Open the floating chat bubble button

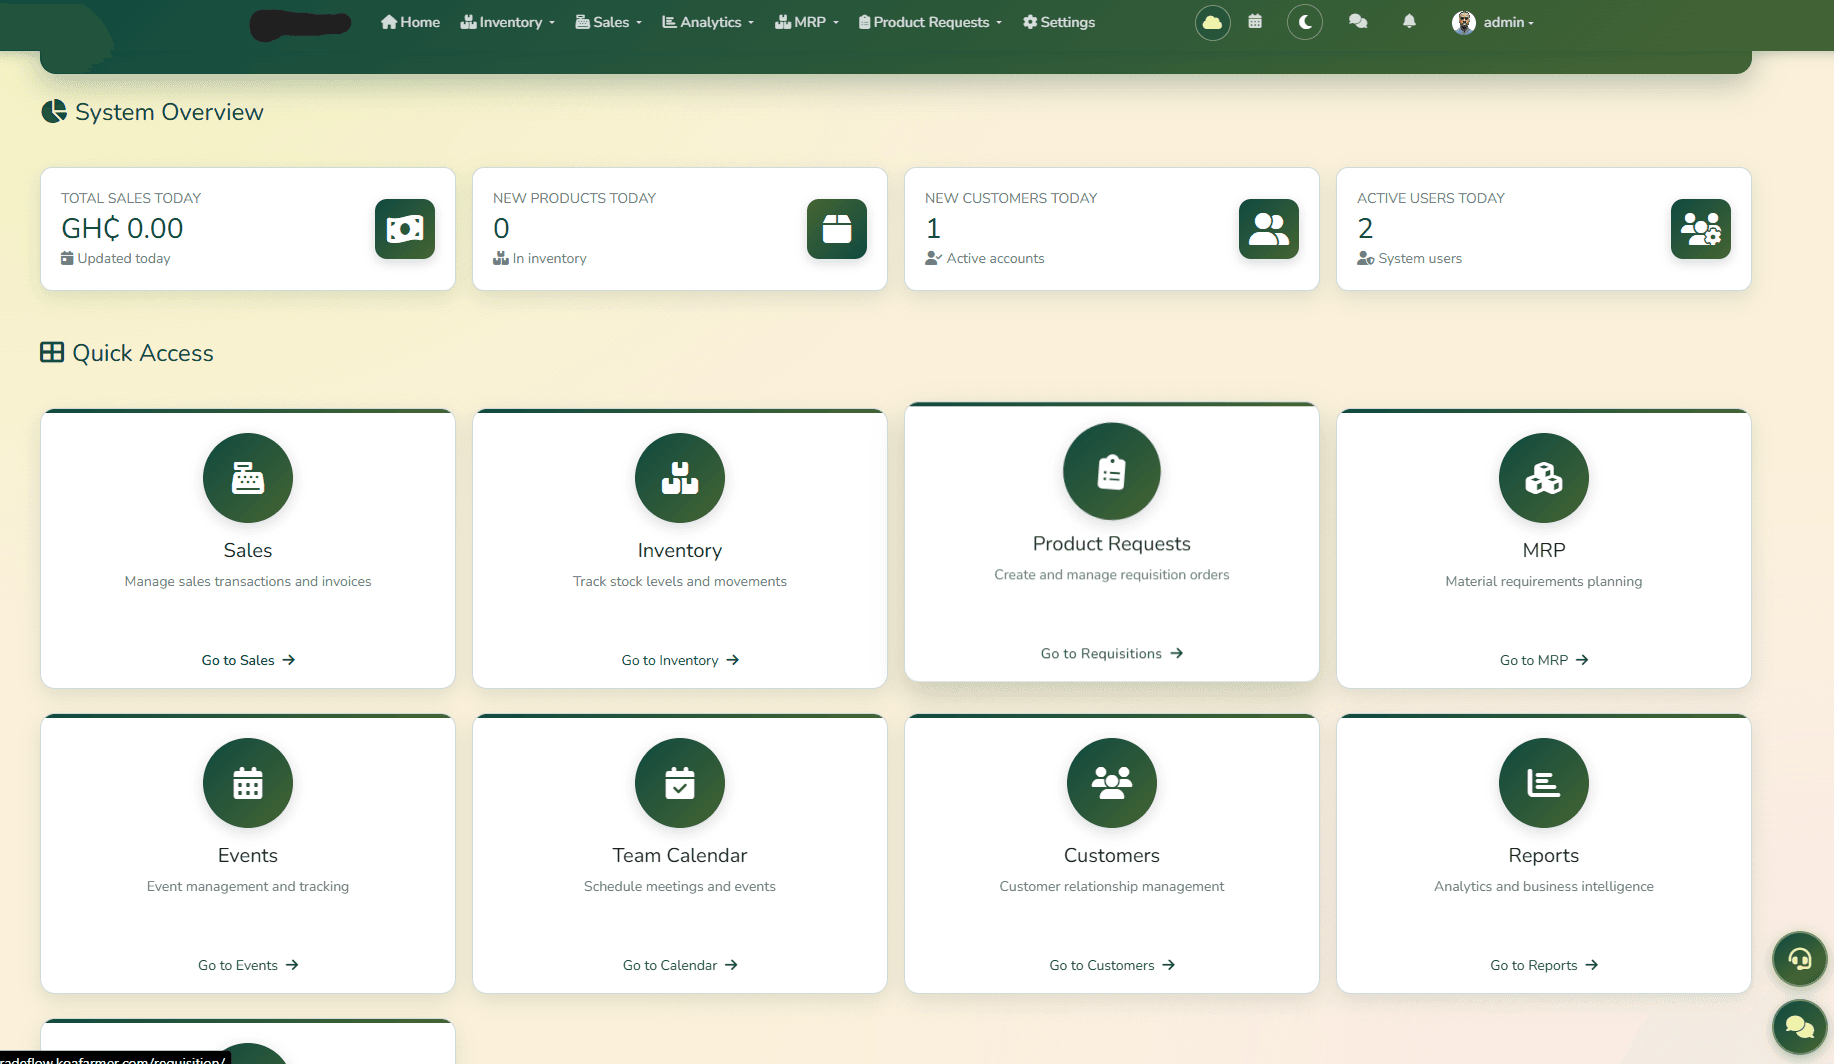click(x=1799, y=1026)
